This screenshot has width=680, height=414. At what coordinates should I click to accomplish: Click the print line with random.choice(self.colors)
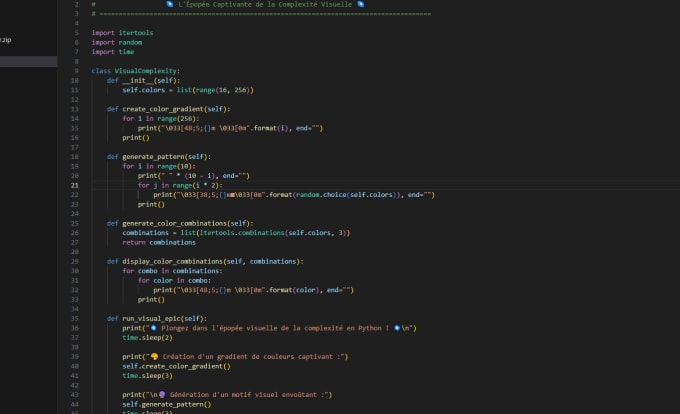(294, 195)
